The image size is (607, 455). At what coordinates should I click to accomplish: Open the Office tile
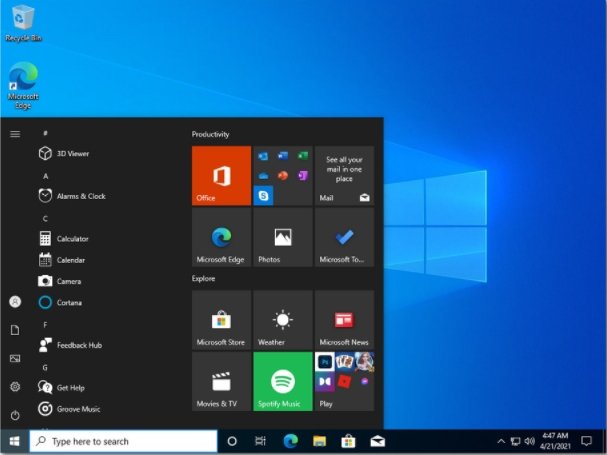click(x=221, y=175)
